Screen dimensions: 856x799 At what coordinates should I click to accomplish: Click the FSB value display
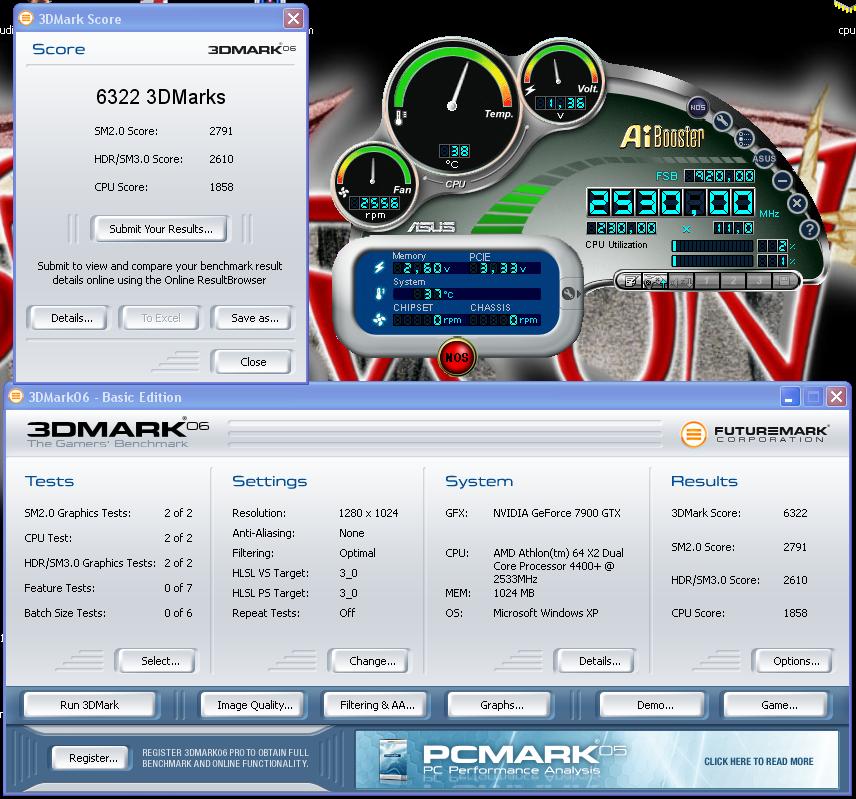[720, 176]
